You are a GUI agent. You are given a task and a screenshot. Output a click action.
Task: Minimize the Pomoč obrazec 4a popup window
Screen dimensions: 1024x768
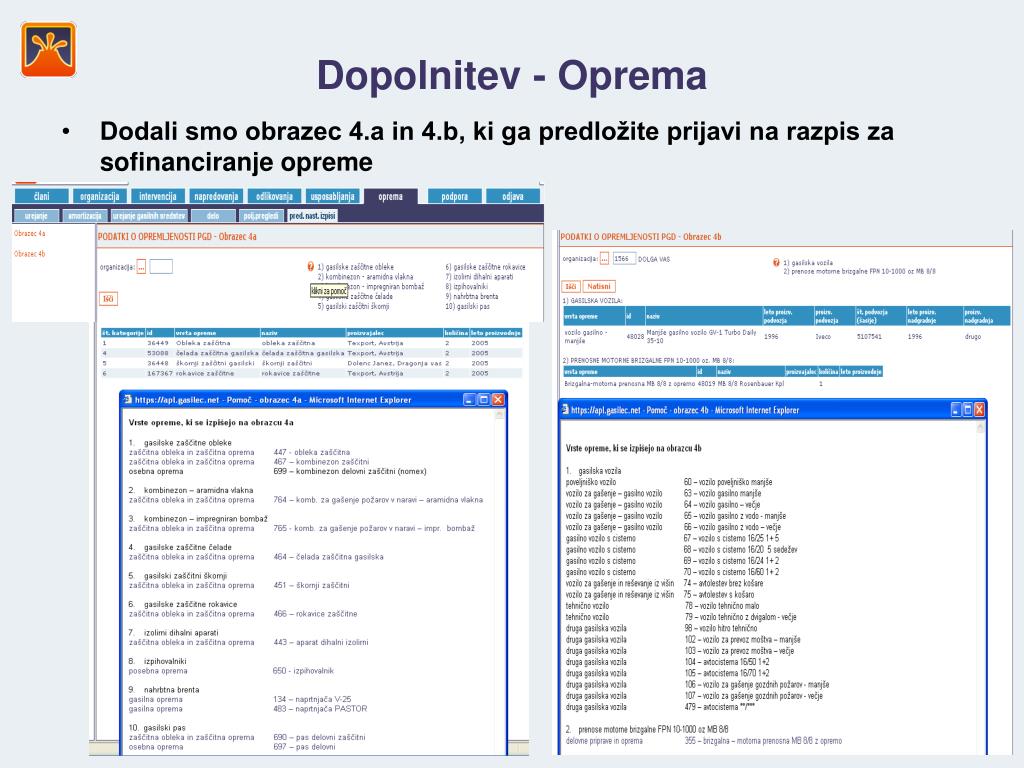[x=470, y=400]
